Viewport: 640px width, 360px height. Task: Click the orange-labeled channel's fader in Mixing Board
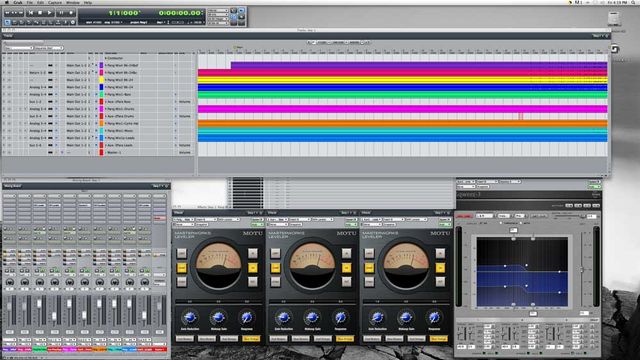point(100,304)
